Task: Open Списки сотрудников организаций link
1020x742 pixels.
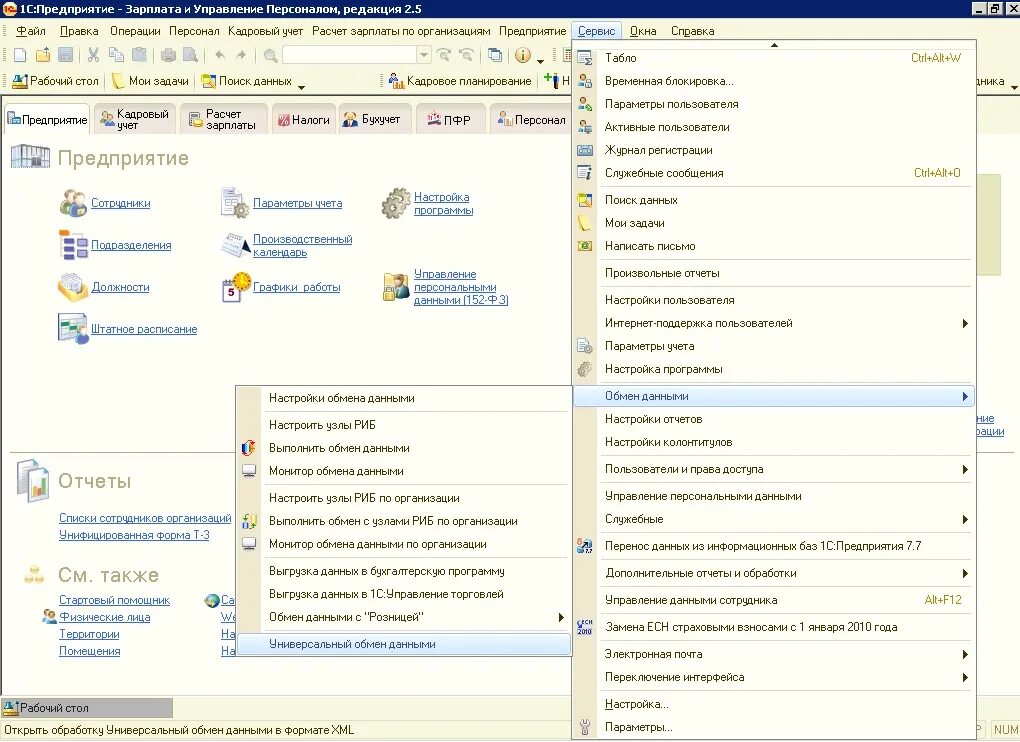Action: 145,518
